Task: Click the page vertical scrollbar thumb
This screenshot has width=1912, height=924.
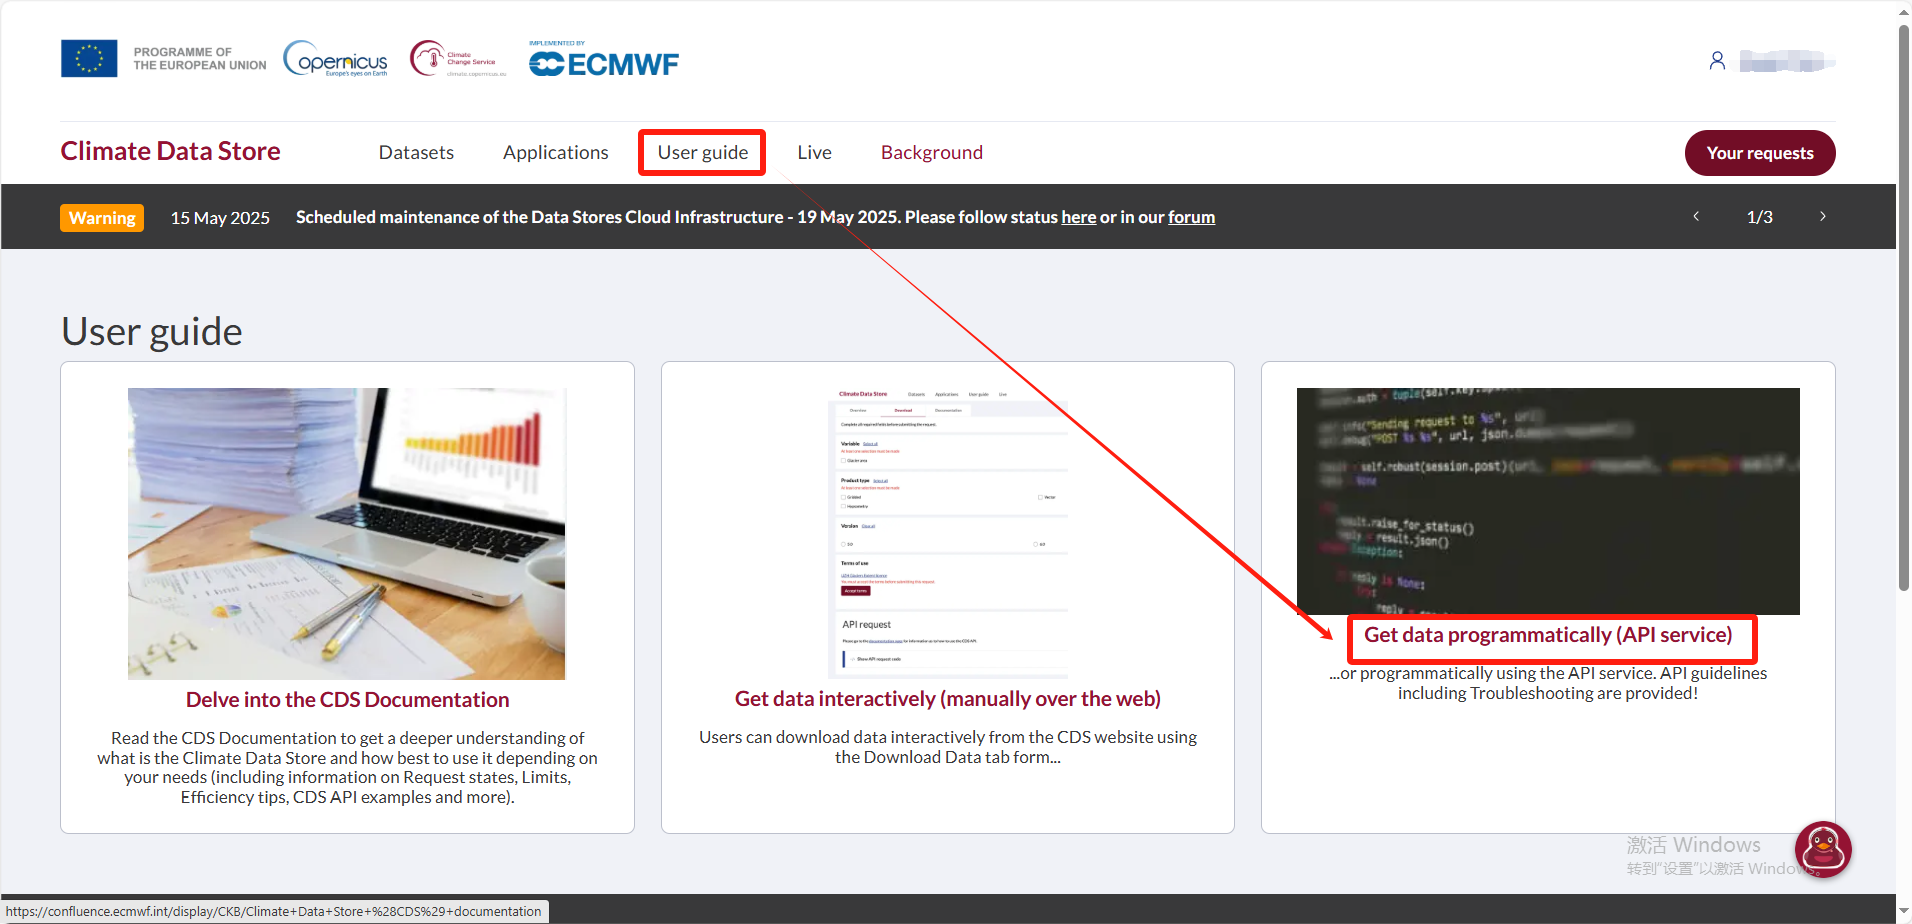Action: (x=1904, y=308)
